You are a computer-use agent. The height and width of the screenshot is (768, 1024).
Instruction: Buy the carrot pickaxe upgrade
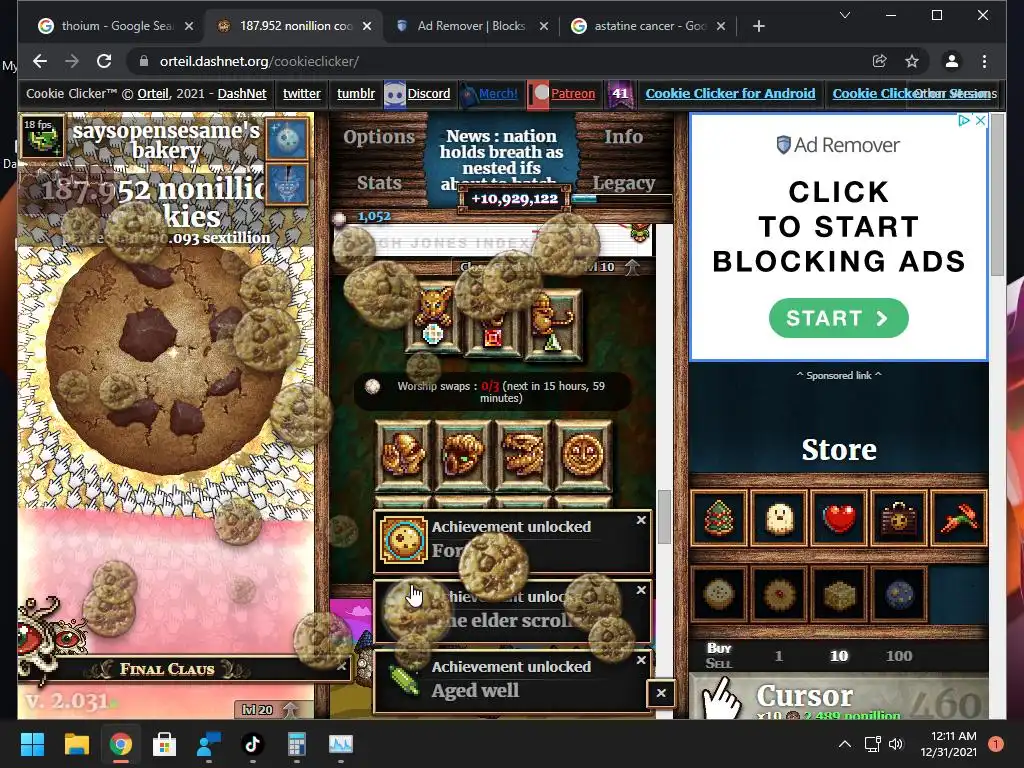pyautogui.click(x=958, y=519)
